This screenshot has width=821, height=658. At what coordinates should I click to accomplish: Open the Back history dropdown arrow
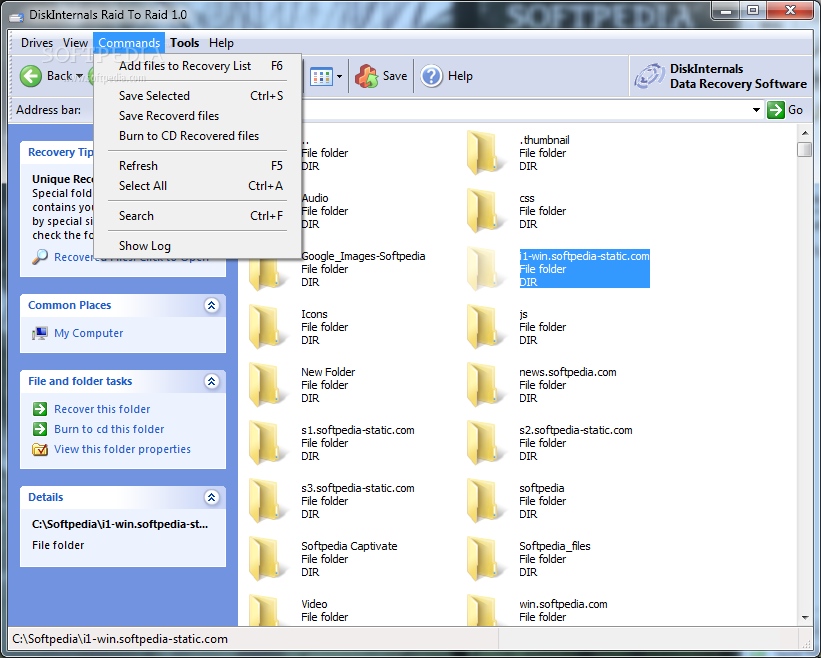79,76
